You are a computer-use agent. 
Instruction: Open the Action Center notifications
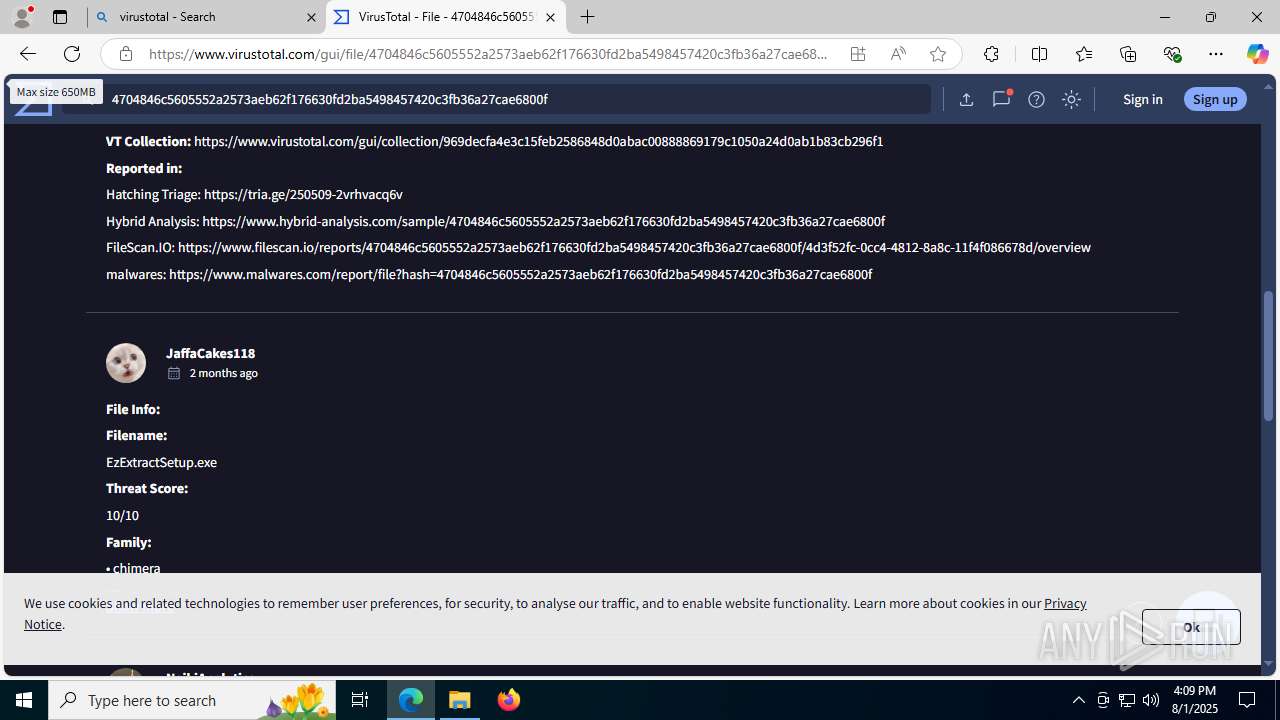(1247, 700)
